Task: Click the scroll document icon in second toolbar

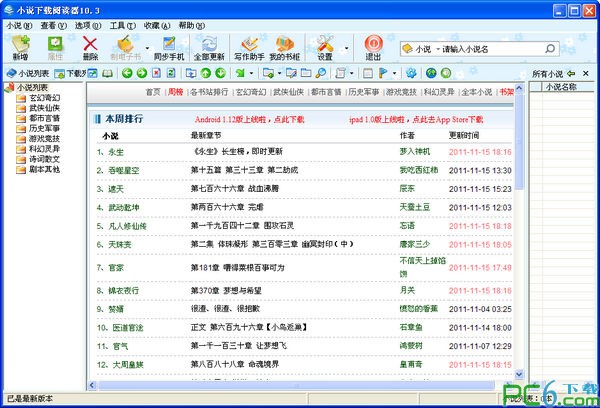Action: [x=340, y=73]
